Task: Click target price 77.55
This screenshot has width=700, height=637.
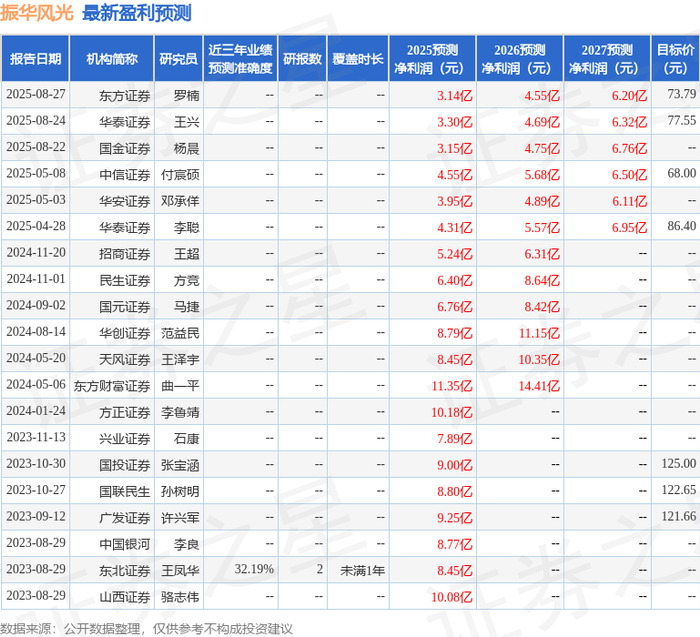Action: point(682,121)
